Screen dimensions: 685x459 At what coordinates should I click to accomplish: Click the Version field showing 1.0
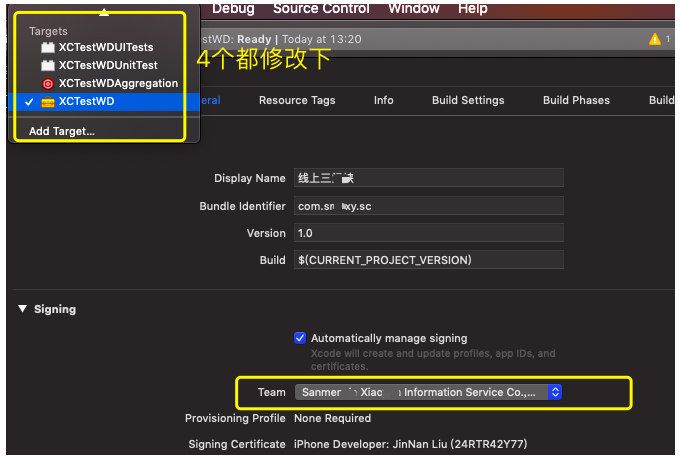pyautogui.click(x=429, y=233)
